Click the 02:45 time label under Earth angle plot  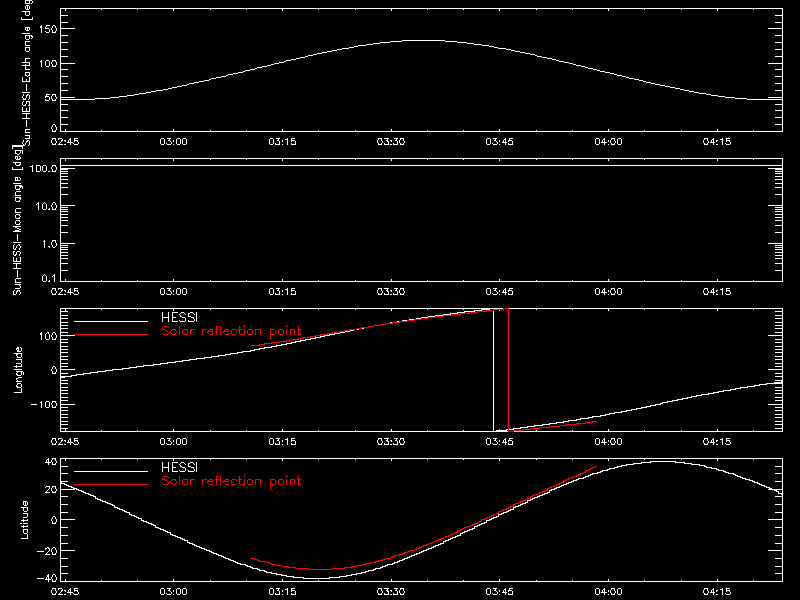pyautogui.click(x=65, y=142)
